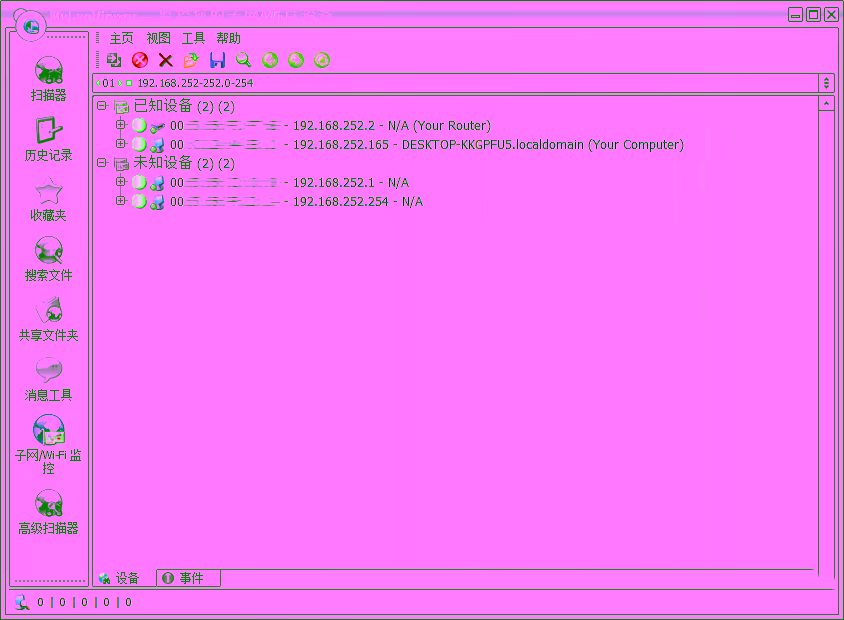
Task: Click the blue floppy save toolbar icon
Action: 217,60
